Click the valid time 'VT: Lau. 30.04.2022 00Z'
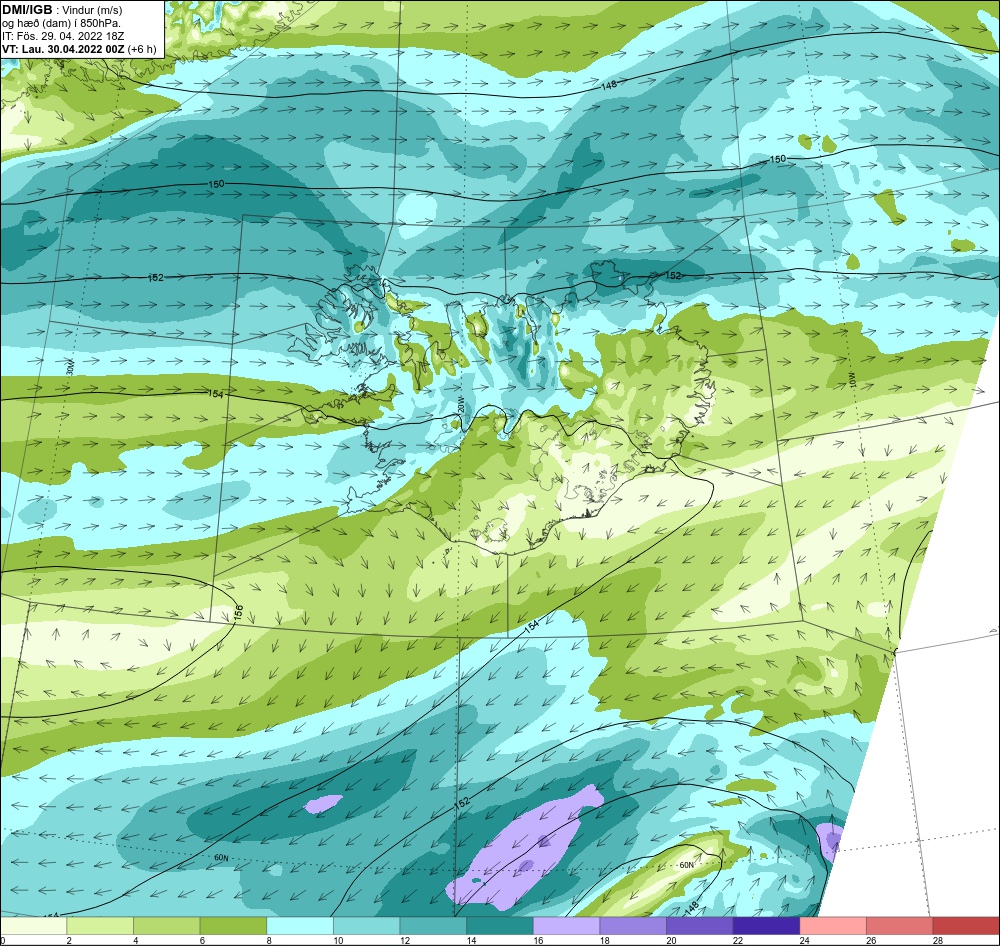The image size is (1000, 946). [x=63, y=49]
